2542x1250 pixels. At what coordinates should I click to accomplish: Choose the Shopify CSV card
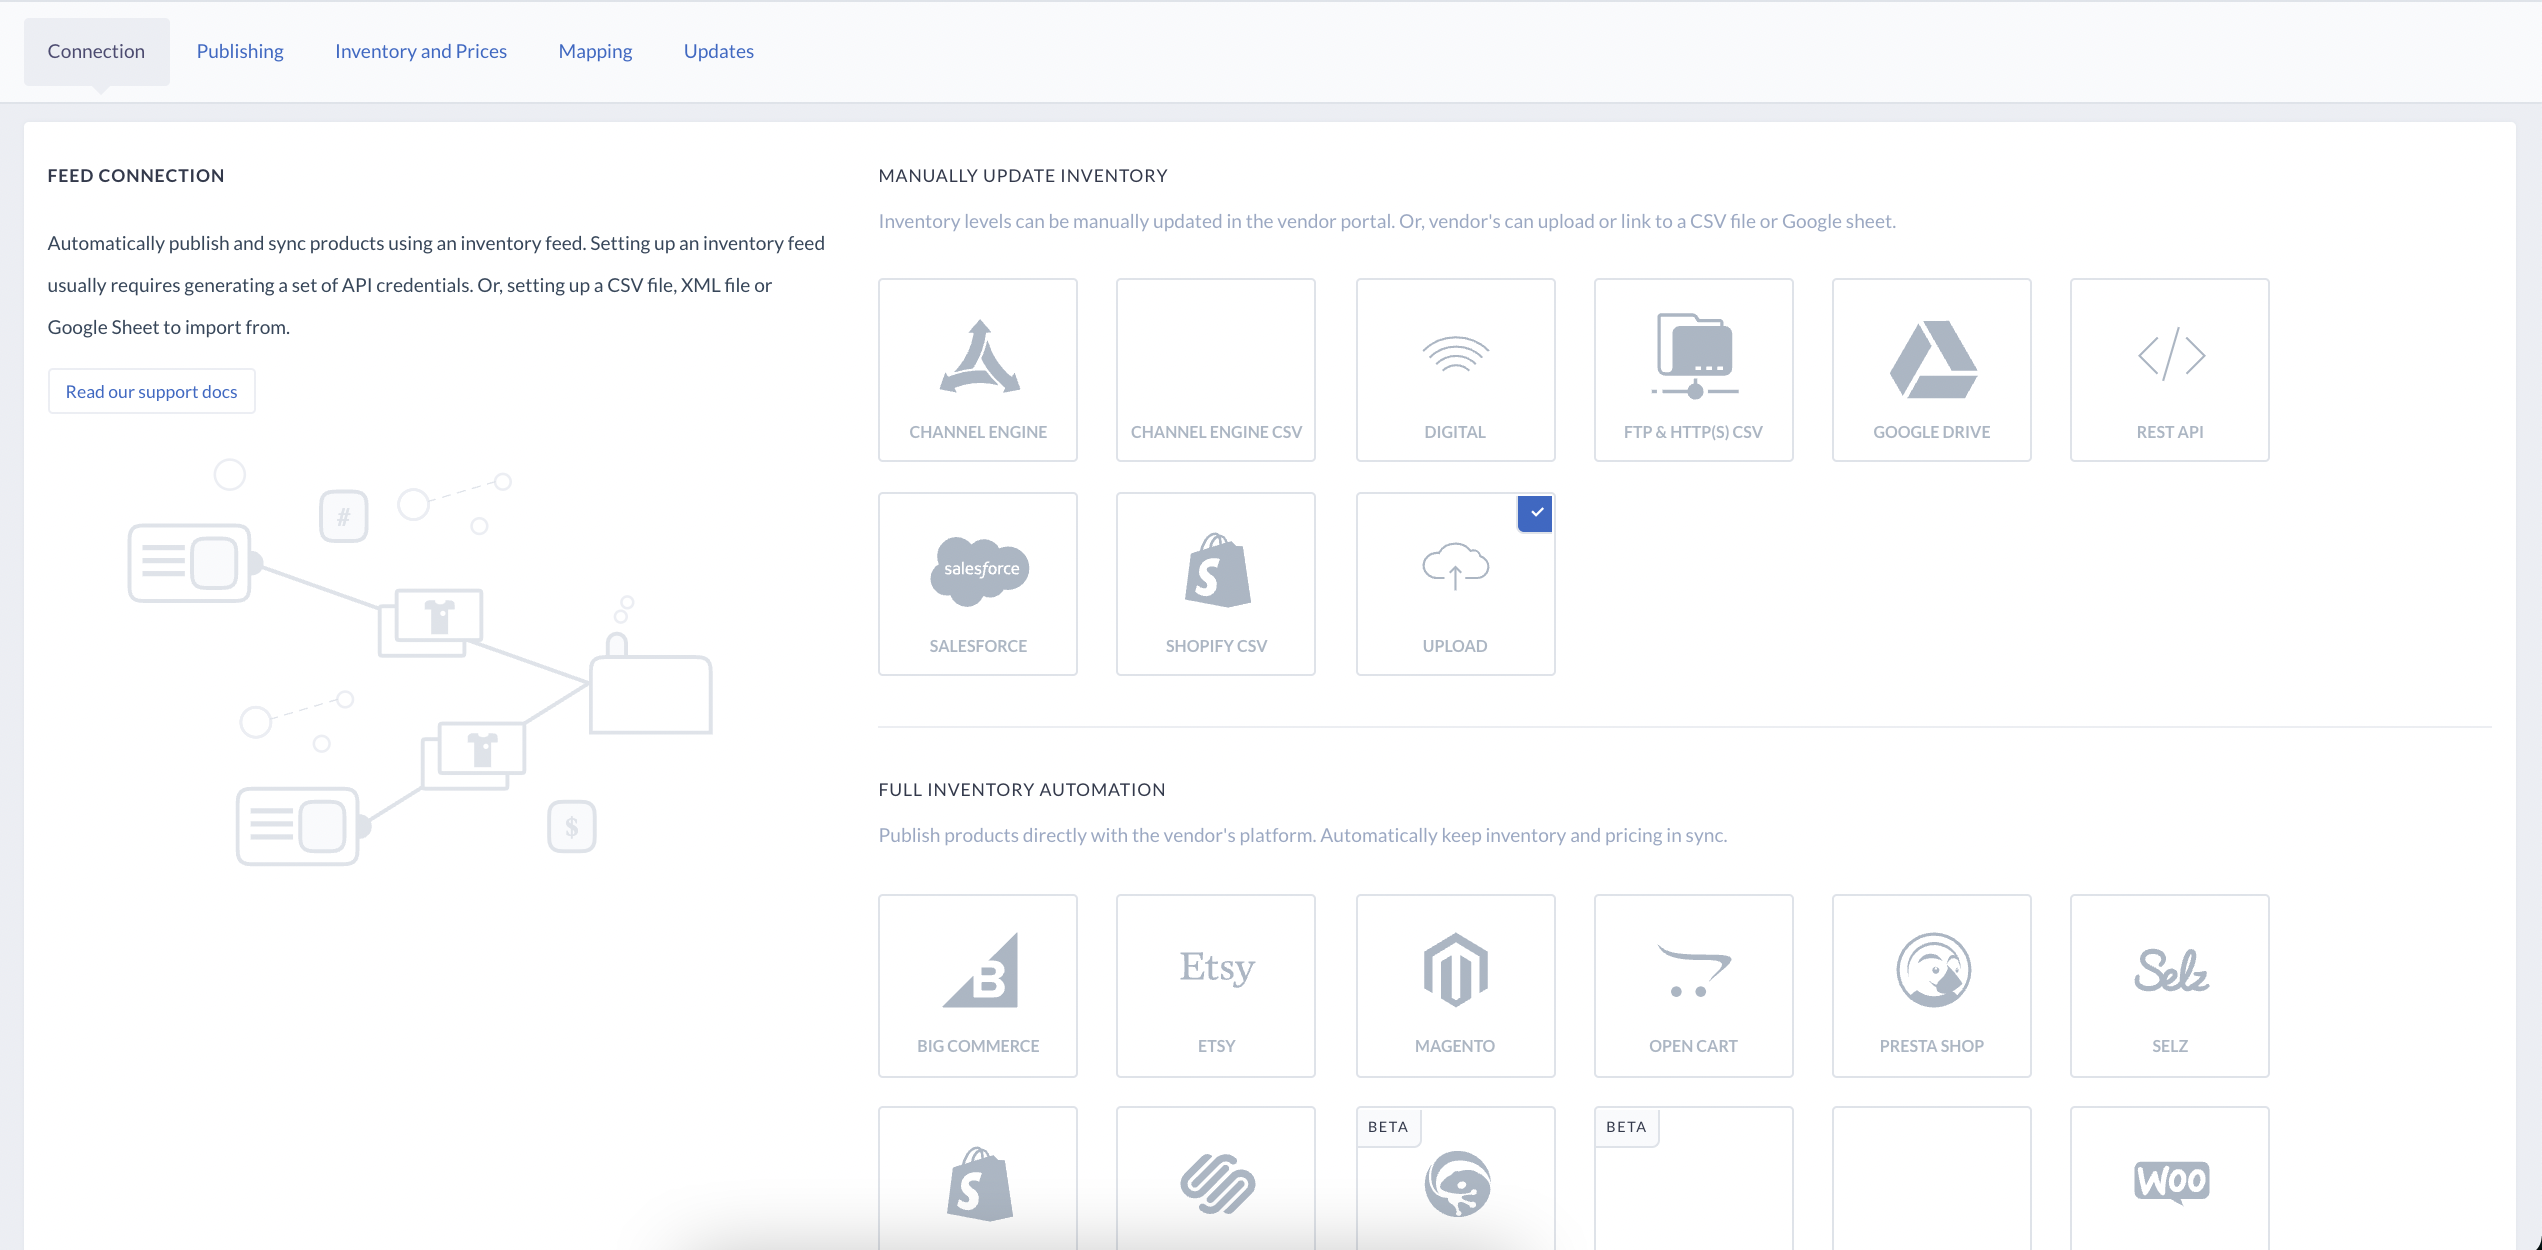[x=1215, y=583]
